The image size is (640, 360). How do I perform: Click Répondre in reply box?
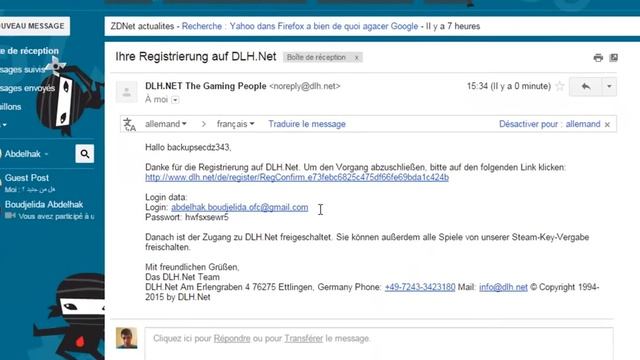tap(232, 338)
